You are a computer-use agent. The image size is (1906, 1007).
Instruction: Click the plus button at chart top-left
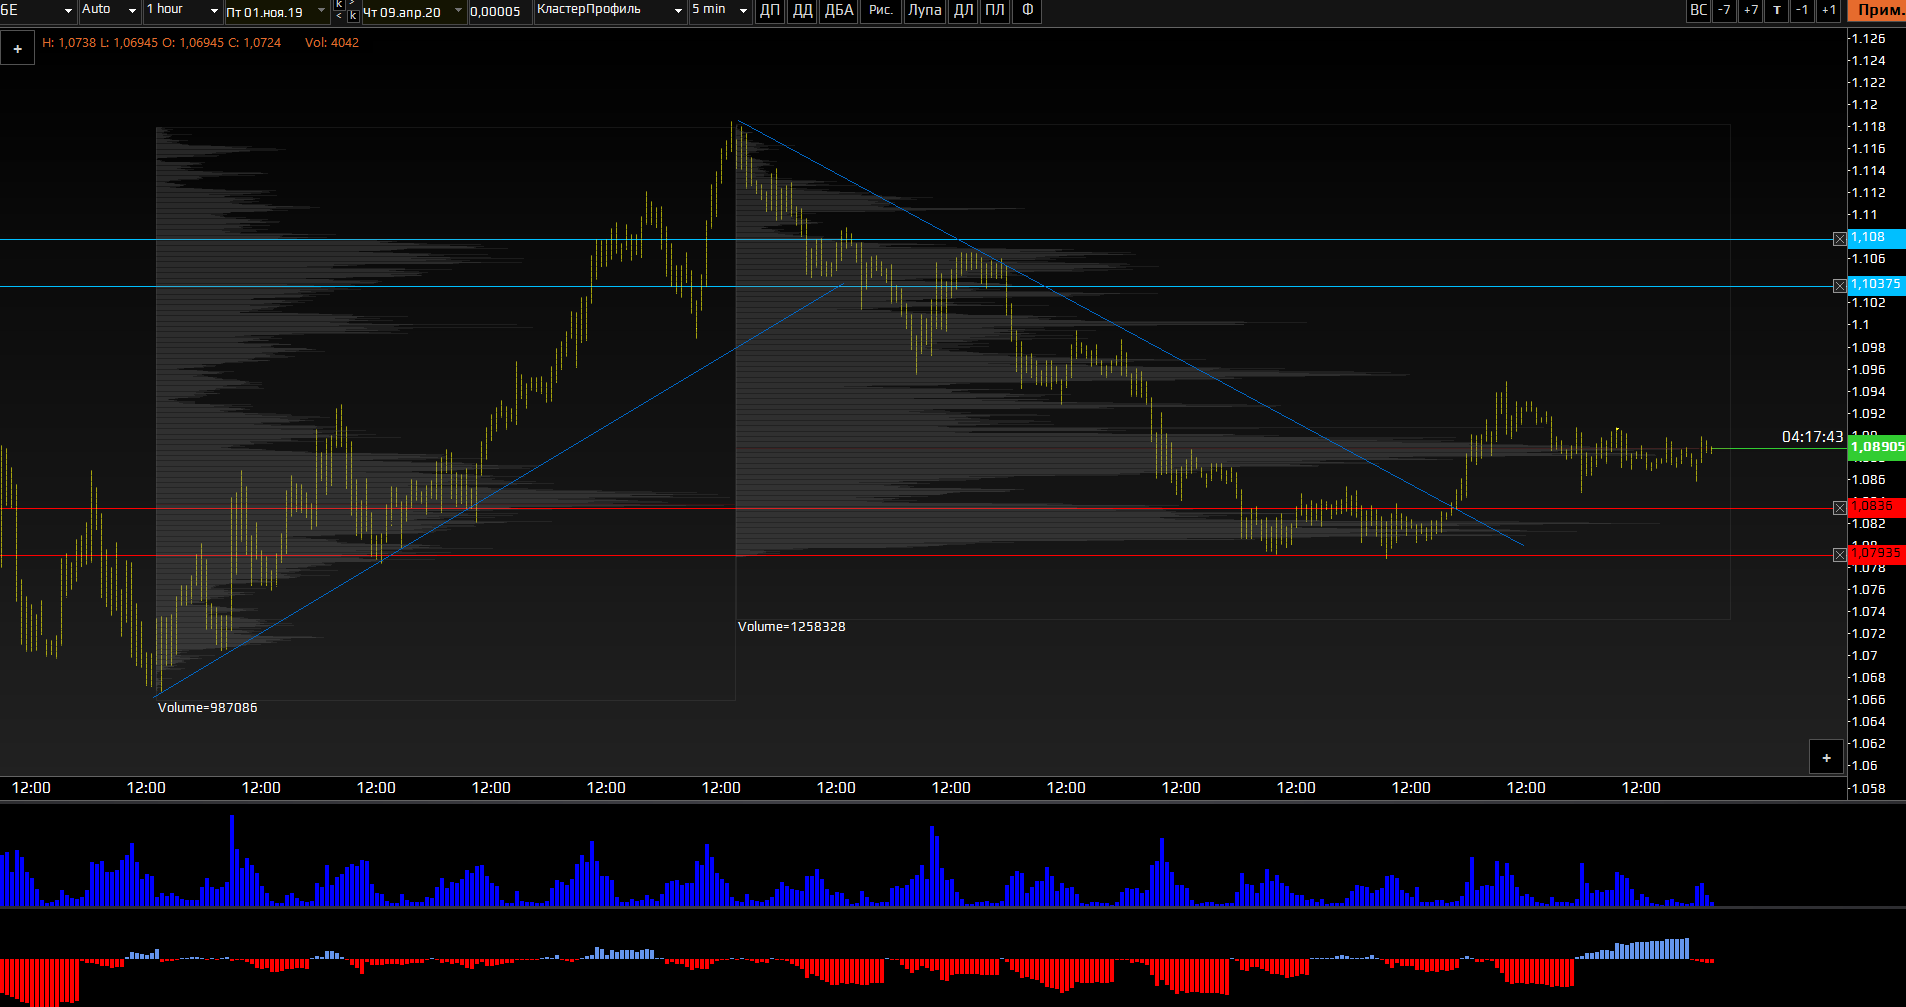[x=17, y=48]
